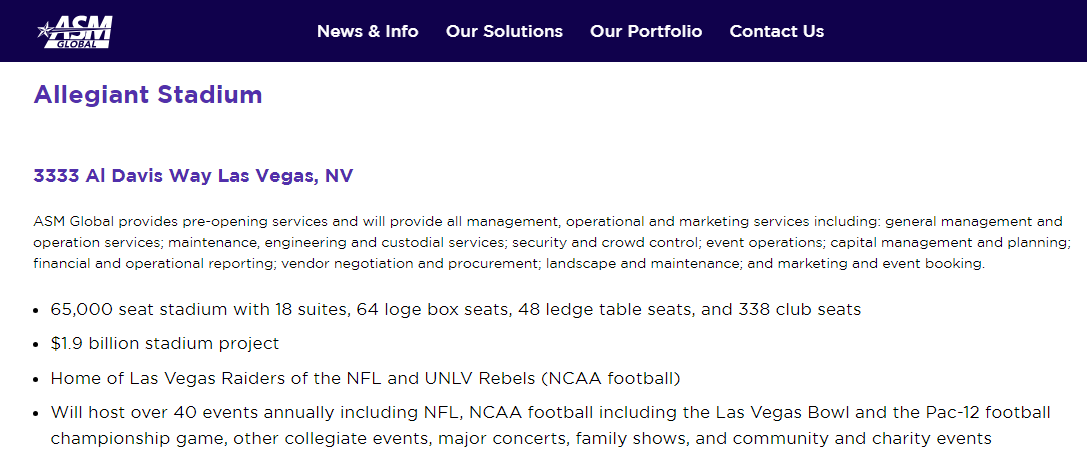Click bullet marker beside $1.9 billion line
Screen dimensions: 1087x468
(x=37, y=344)
